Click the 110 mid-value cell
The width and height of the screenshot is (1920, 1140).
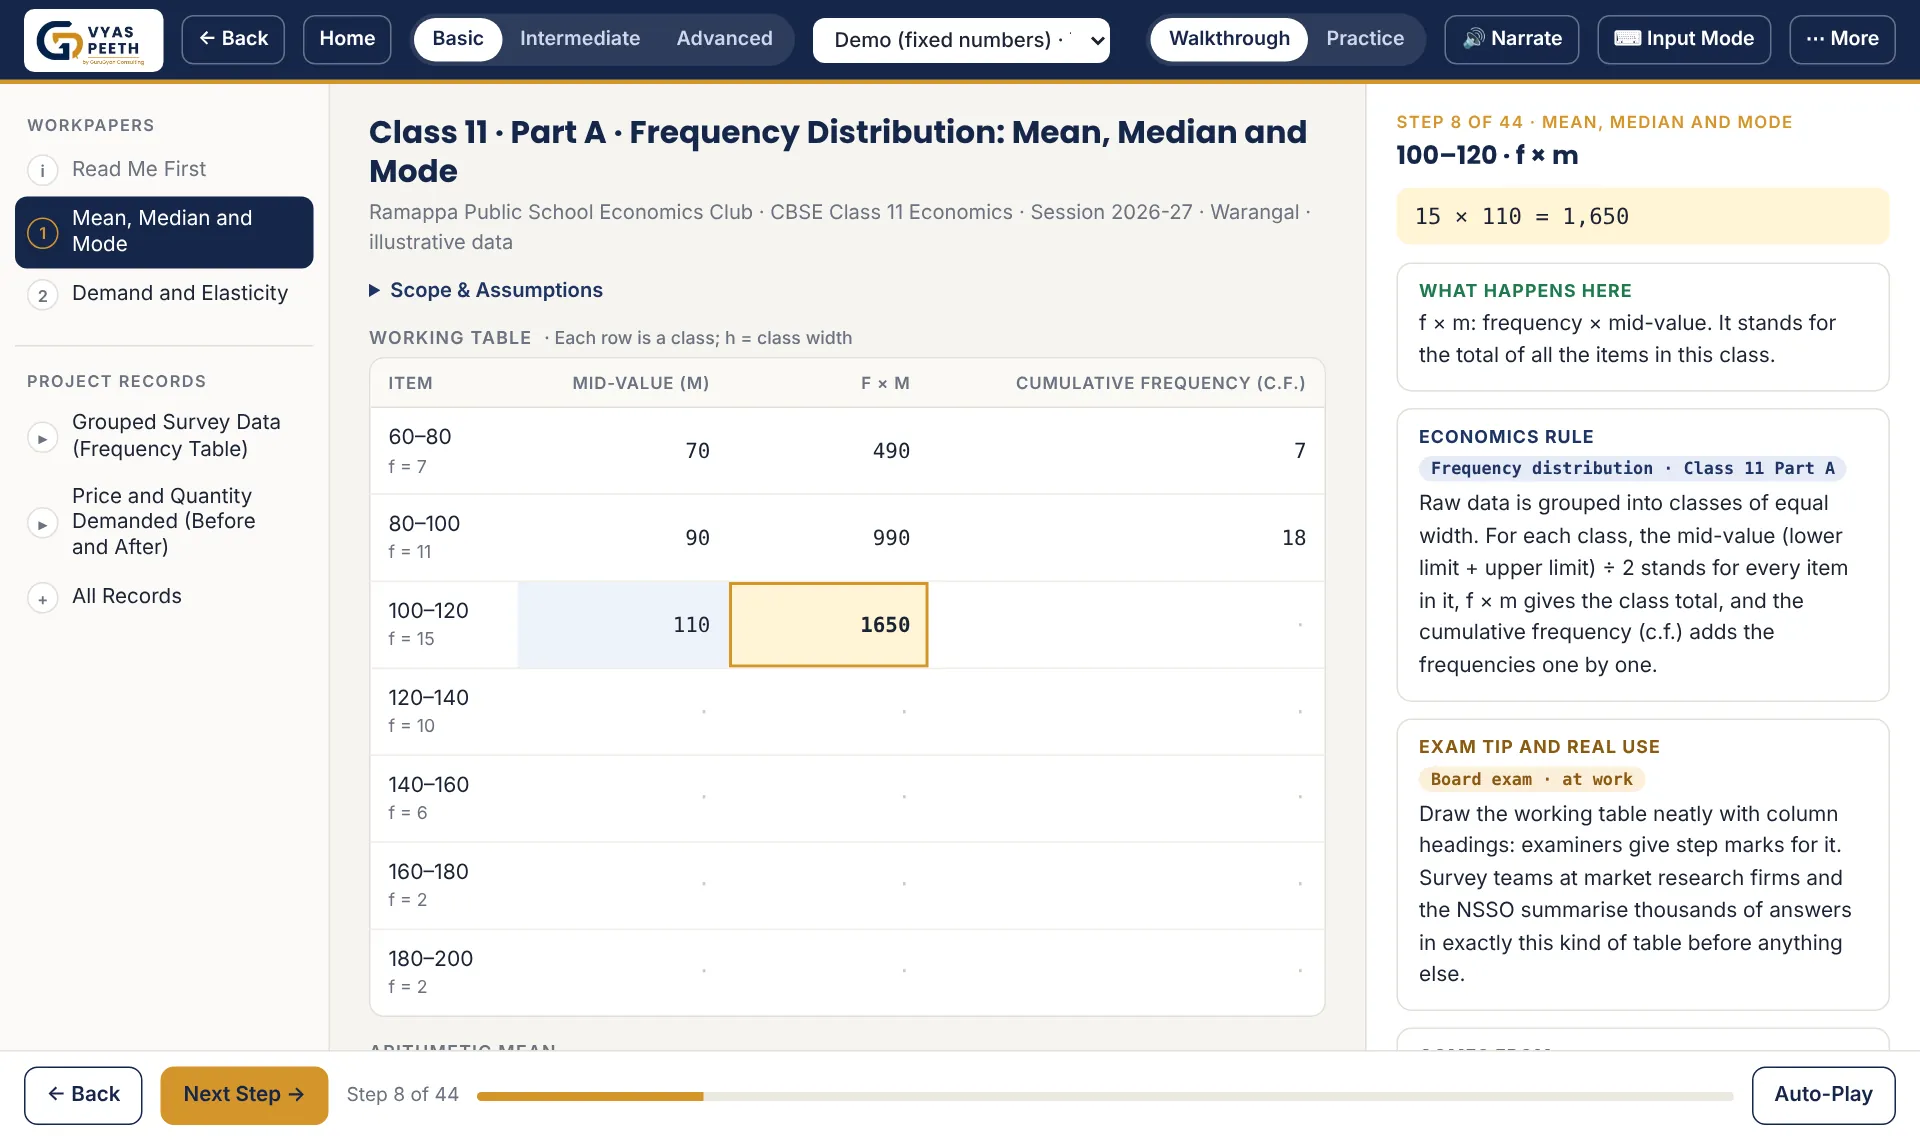623,625
